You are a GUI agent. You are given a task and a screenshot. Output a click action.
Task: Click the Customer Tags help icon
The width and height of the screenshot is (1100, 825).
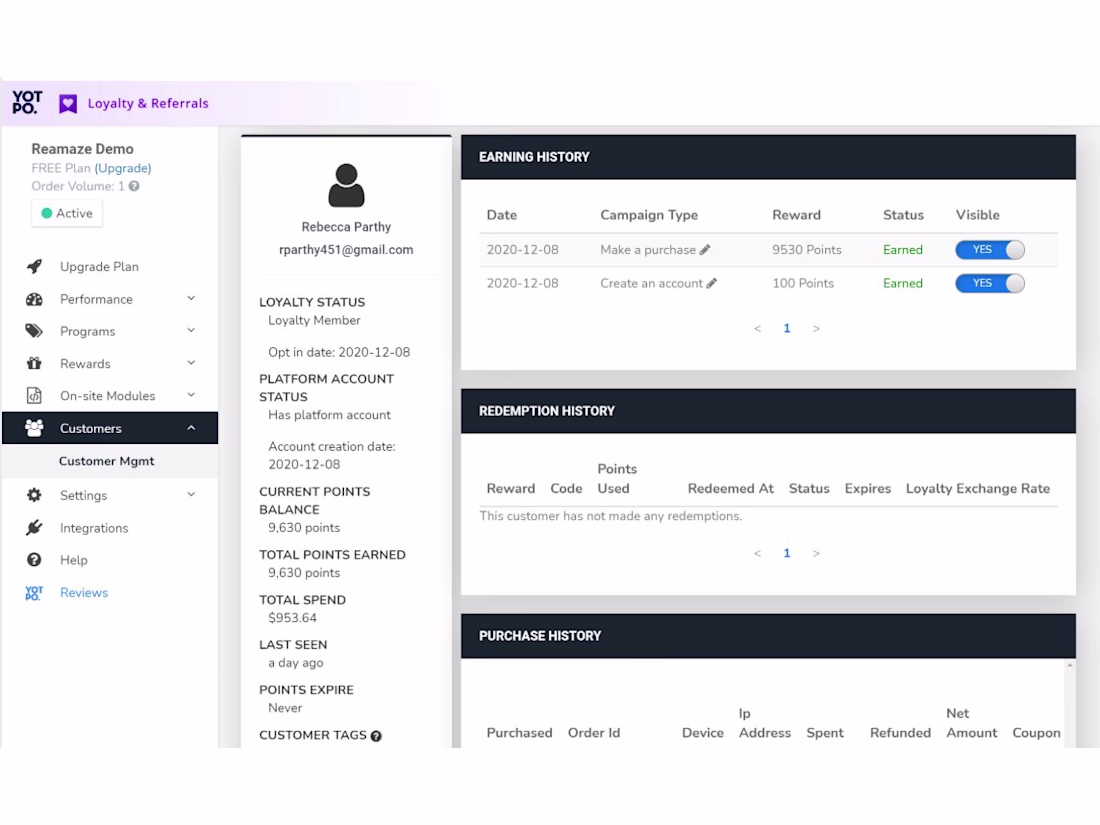pos(376,736)
